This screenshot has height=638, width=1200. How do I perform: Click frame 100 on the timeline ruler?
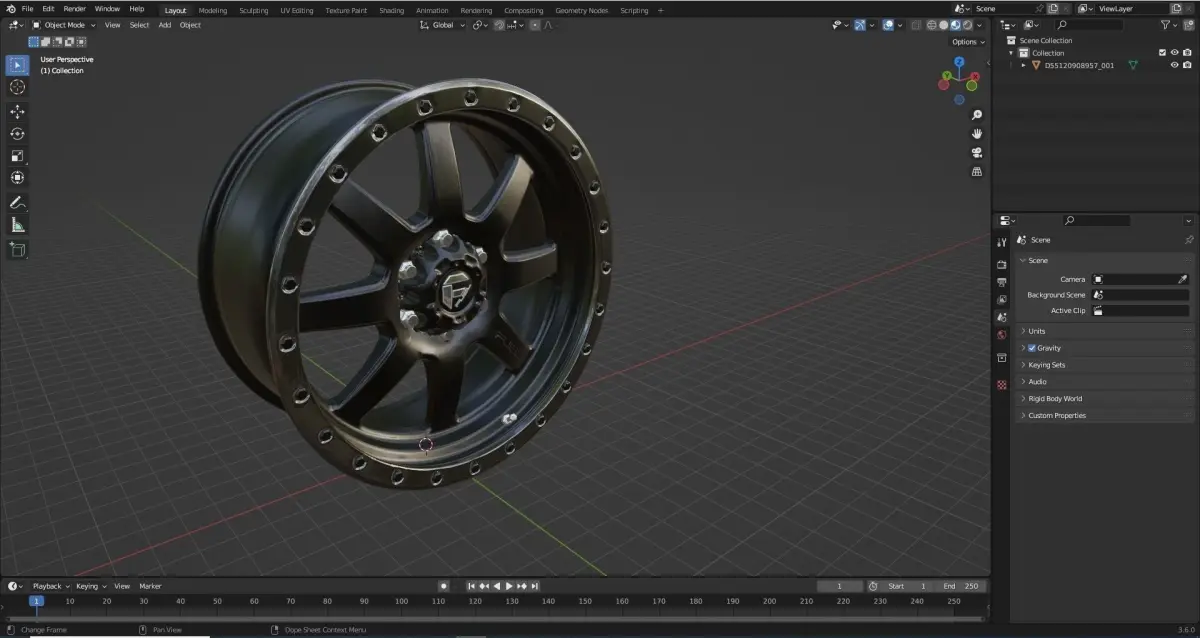(x=401, y=601)
